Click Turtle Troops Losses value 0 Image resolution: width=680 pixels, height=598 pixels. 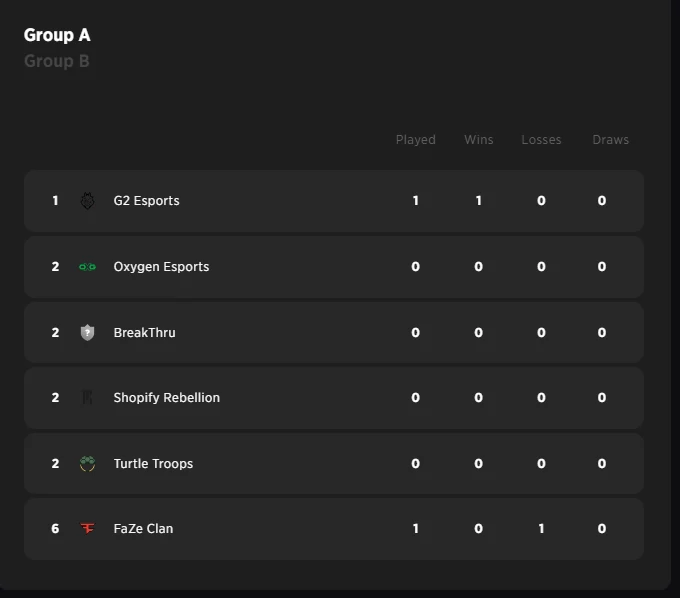click(541, 464)
